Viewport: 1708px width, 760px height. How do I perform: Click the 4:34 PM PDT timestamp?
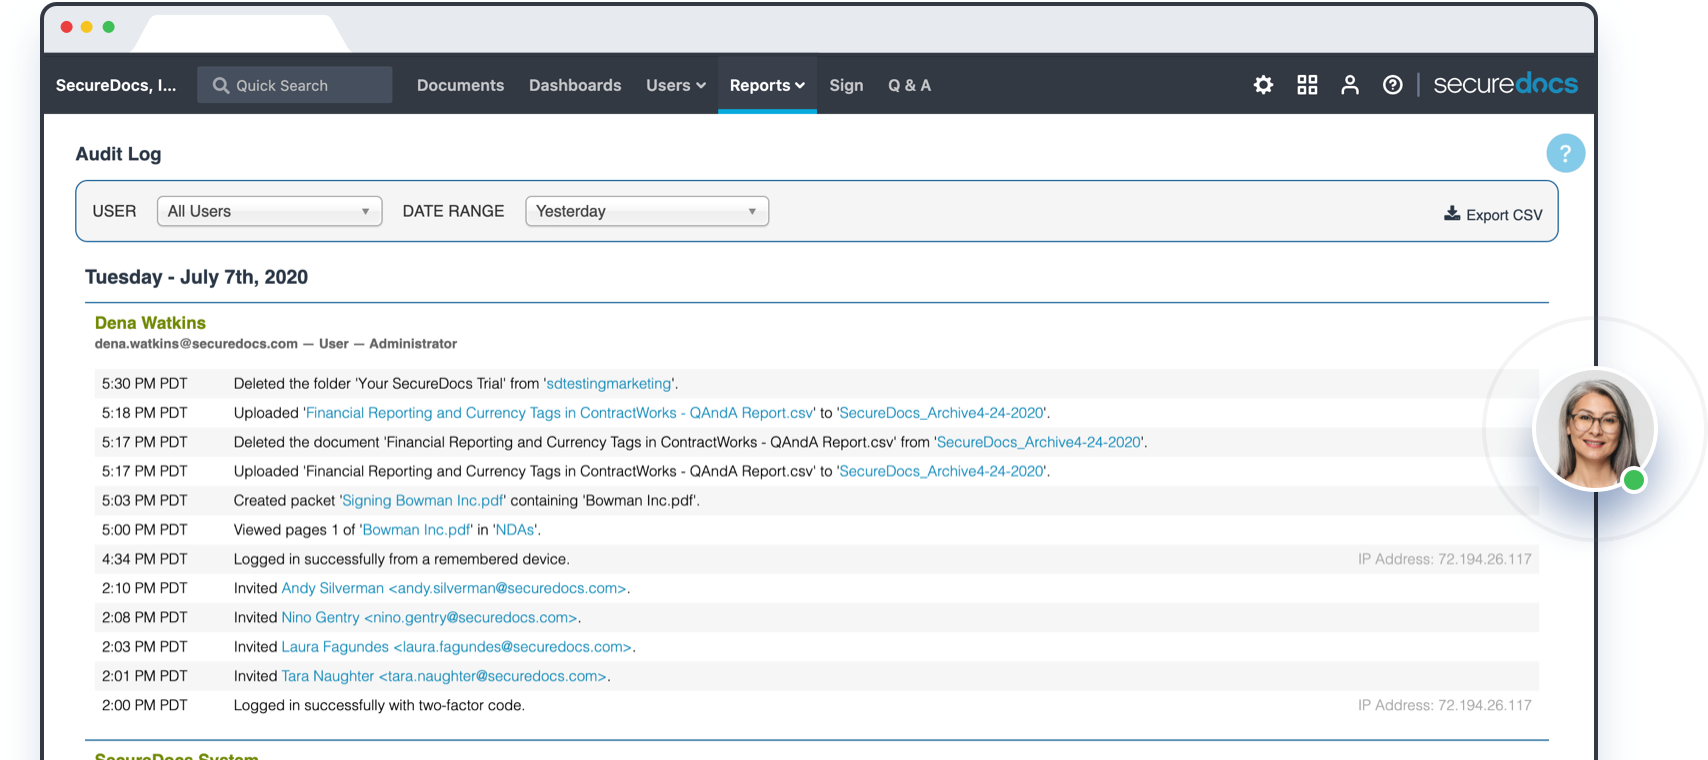pyautogui.click(x=145, y=559)
